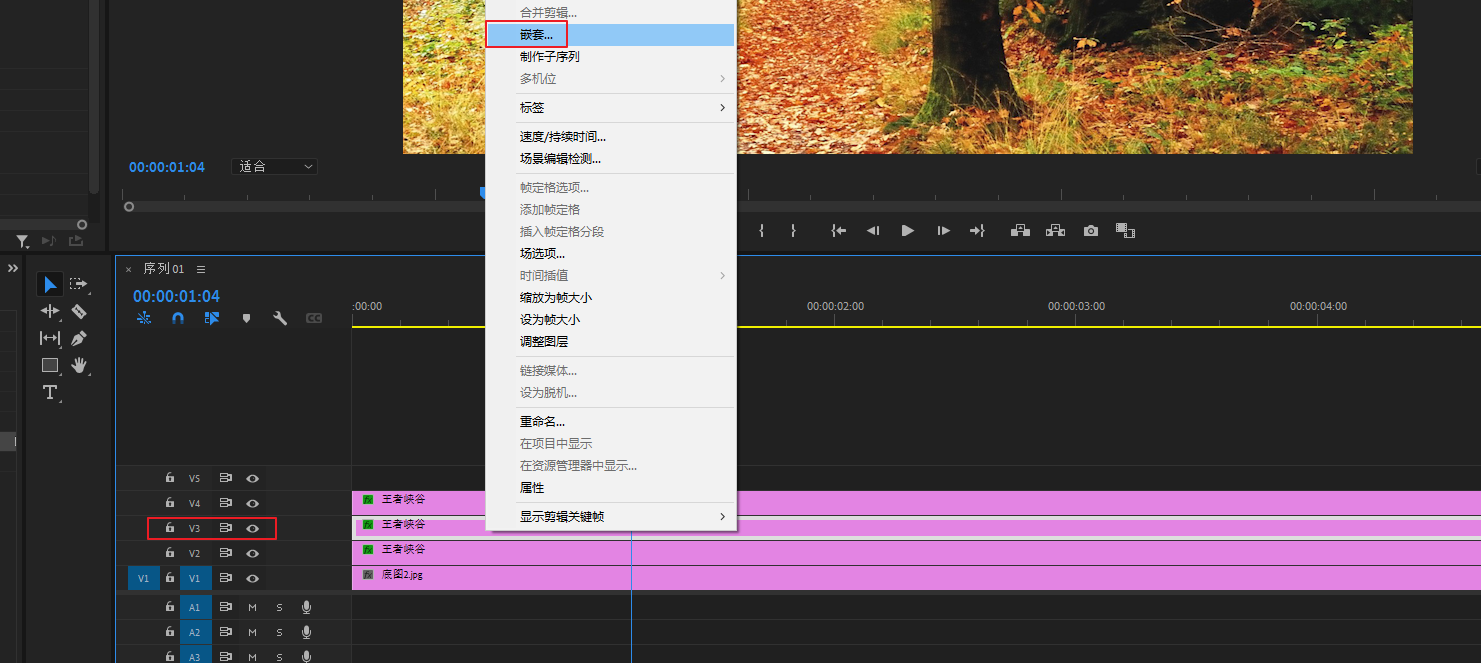Choose 重命名... from the context menu
The height and width of the screenshot is (663, 1481).
pos(542,422)
